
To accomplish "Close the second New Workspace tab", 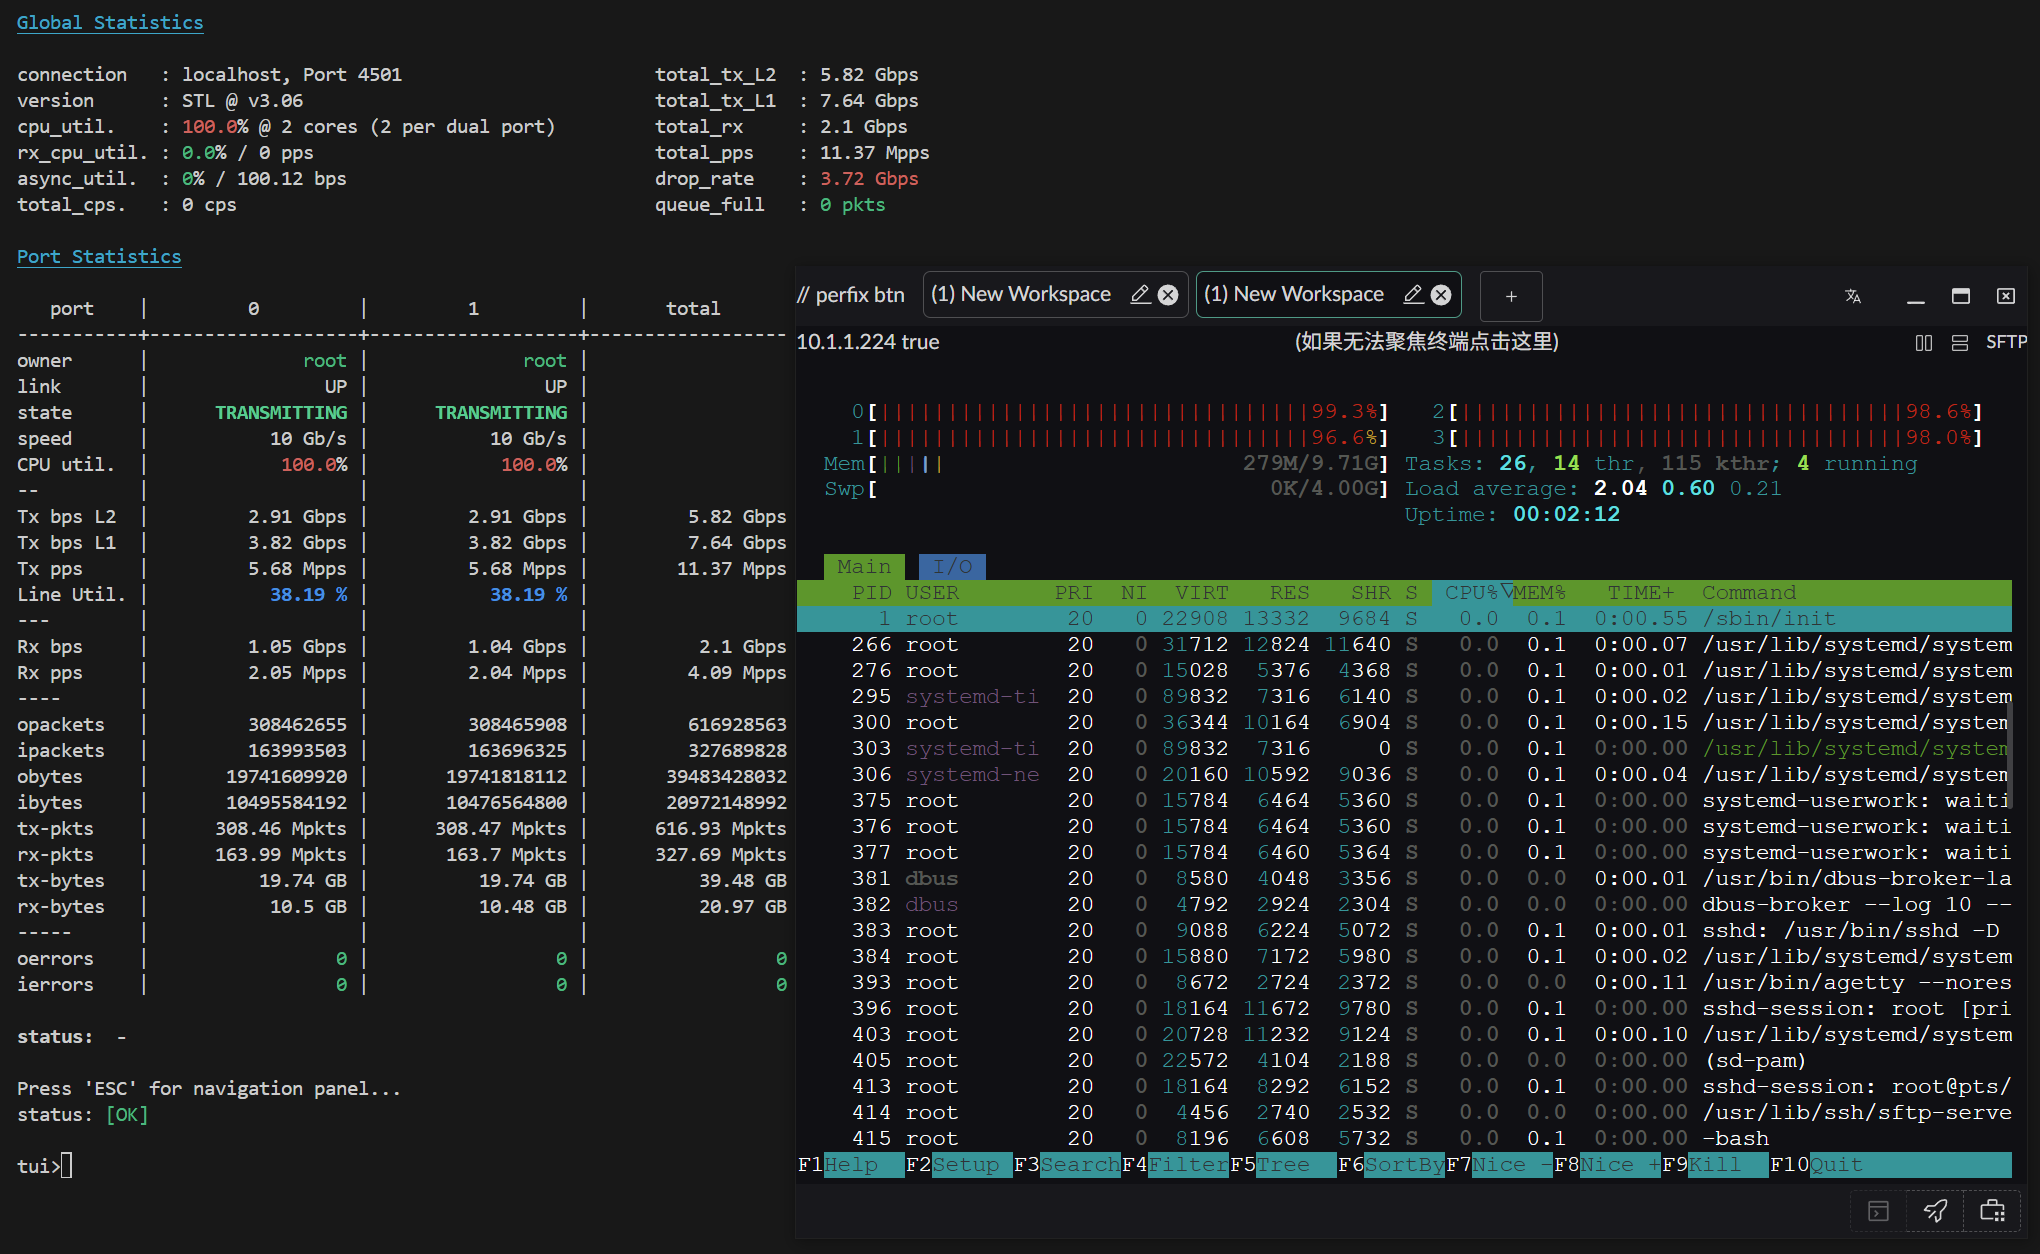I will click(x=1441, y=295).
